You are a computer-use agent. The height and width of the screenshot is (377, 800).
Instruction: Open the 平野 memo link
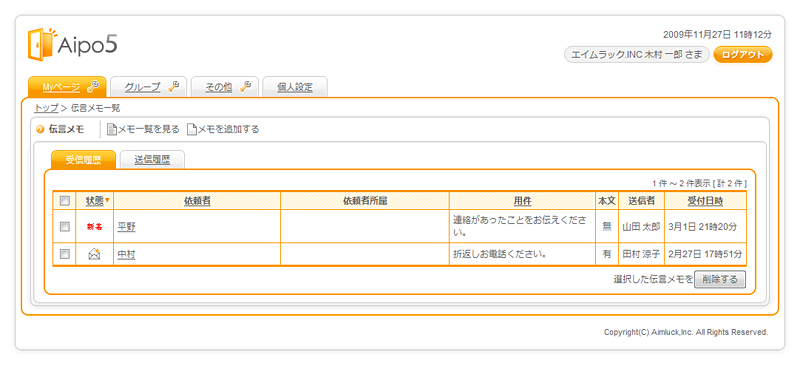(127, 227)
